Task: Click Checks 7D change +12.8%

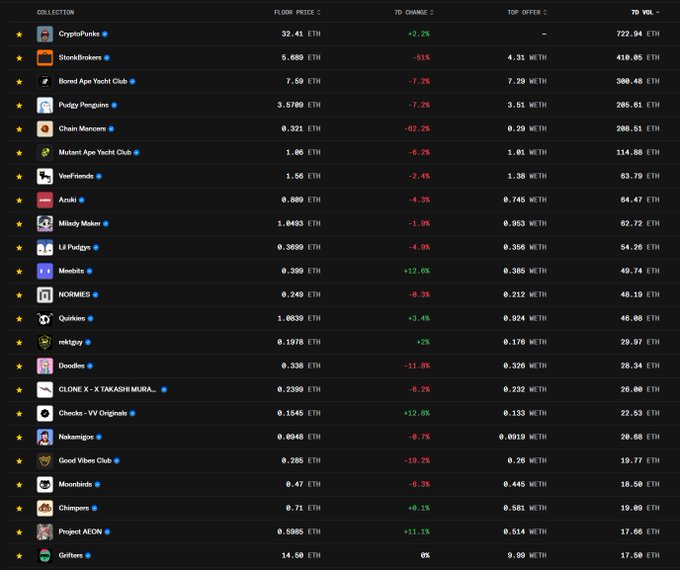Action: [417, 413]
